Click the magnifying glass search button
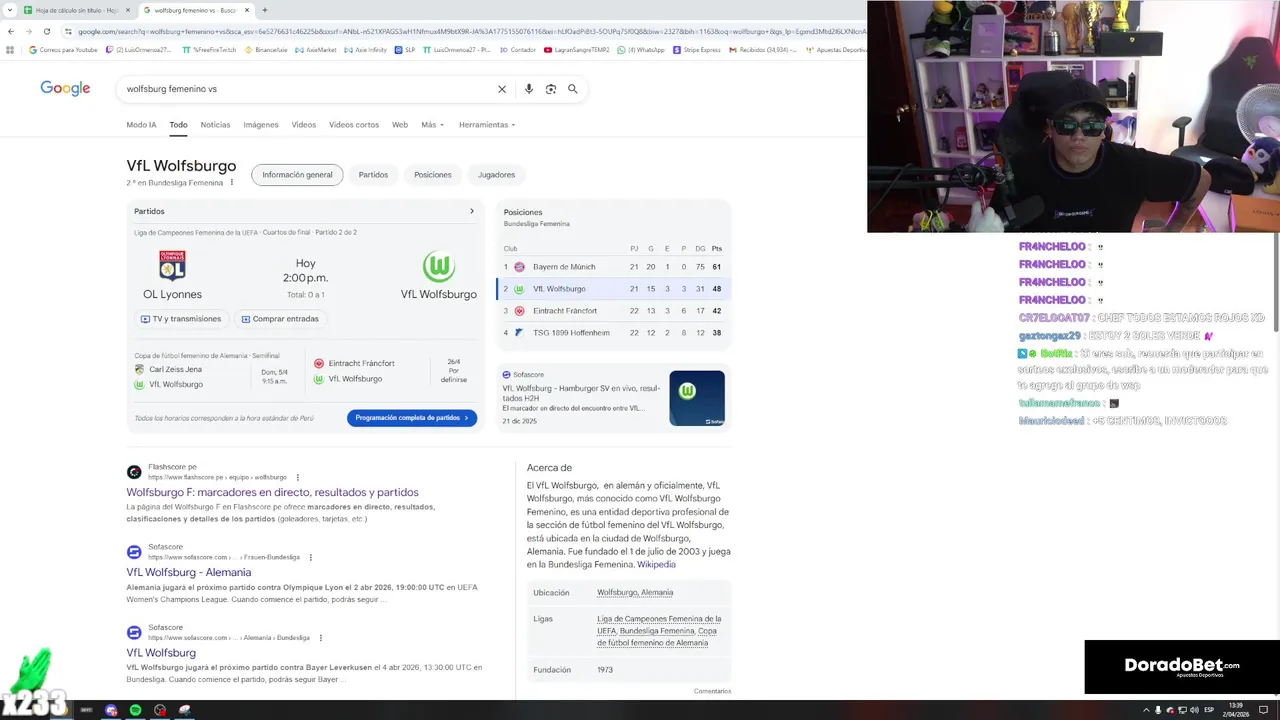 point(573,89)
